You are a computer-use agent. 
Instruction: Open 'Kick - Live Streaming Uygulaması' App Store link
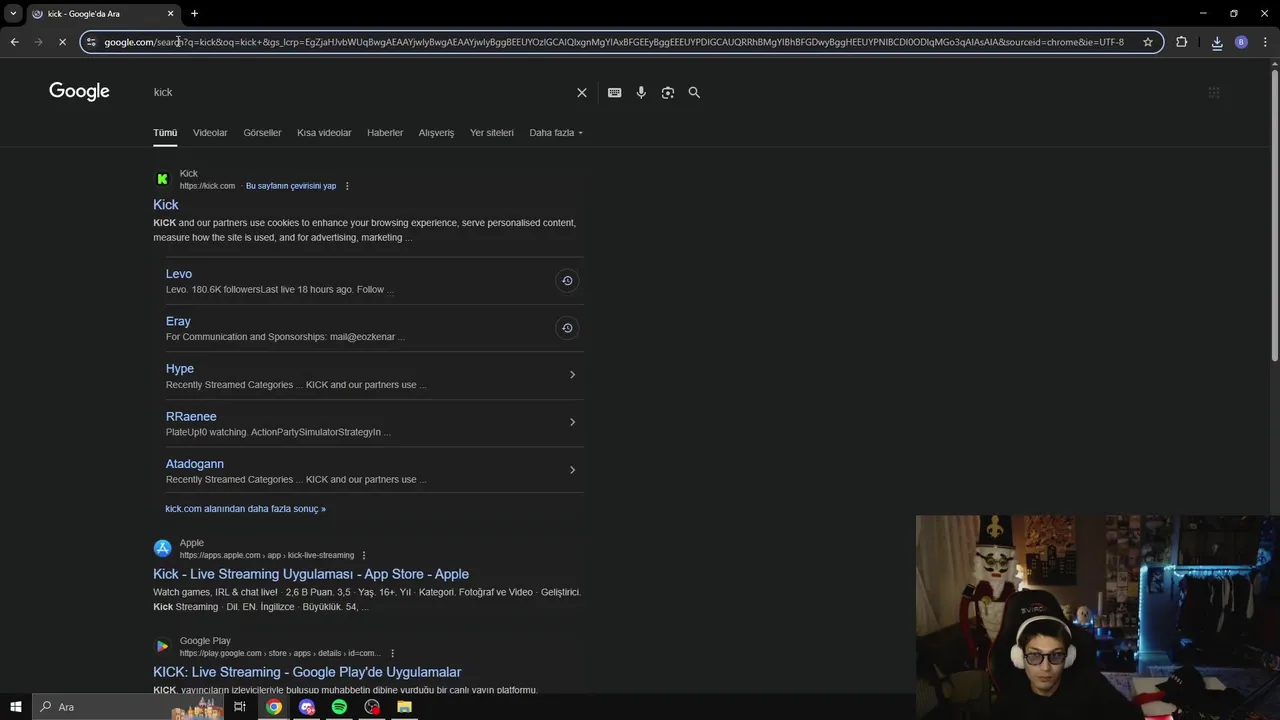[x=311, y=574]
